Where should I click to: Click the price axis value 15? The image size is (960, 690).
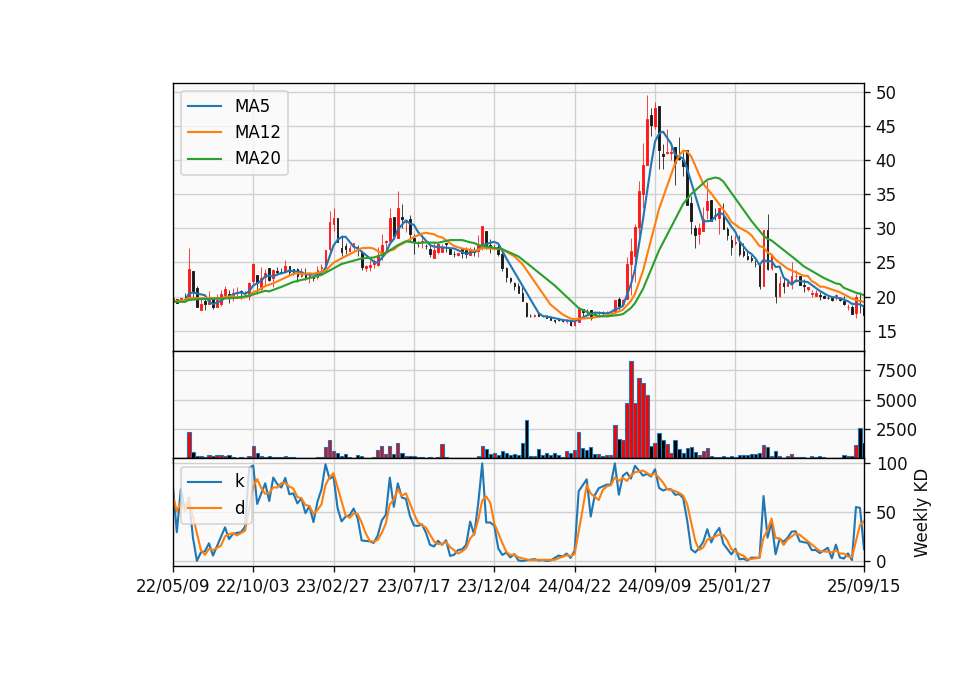(x=886, y=332)
